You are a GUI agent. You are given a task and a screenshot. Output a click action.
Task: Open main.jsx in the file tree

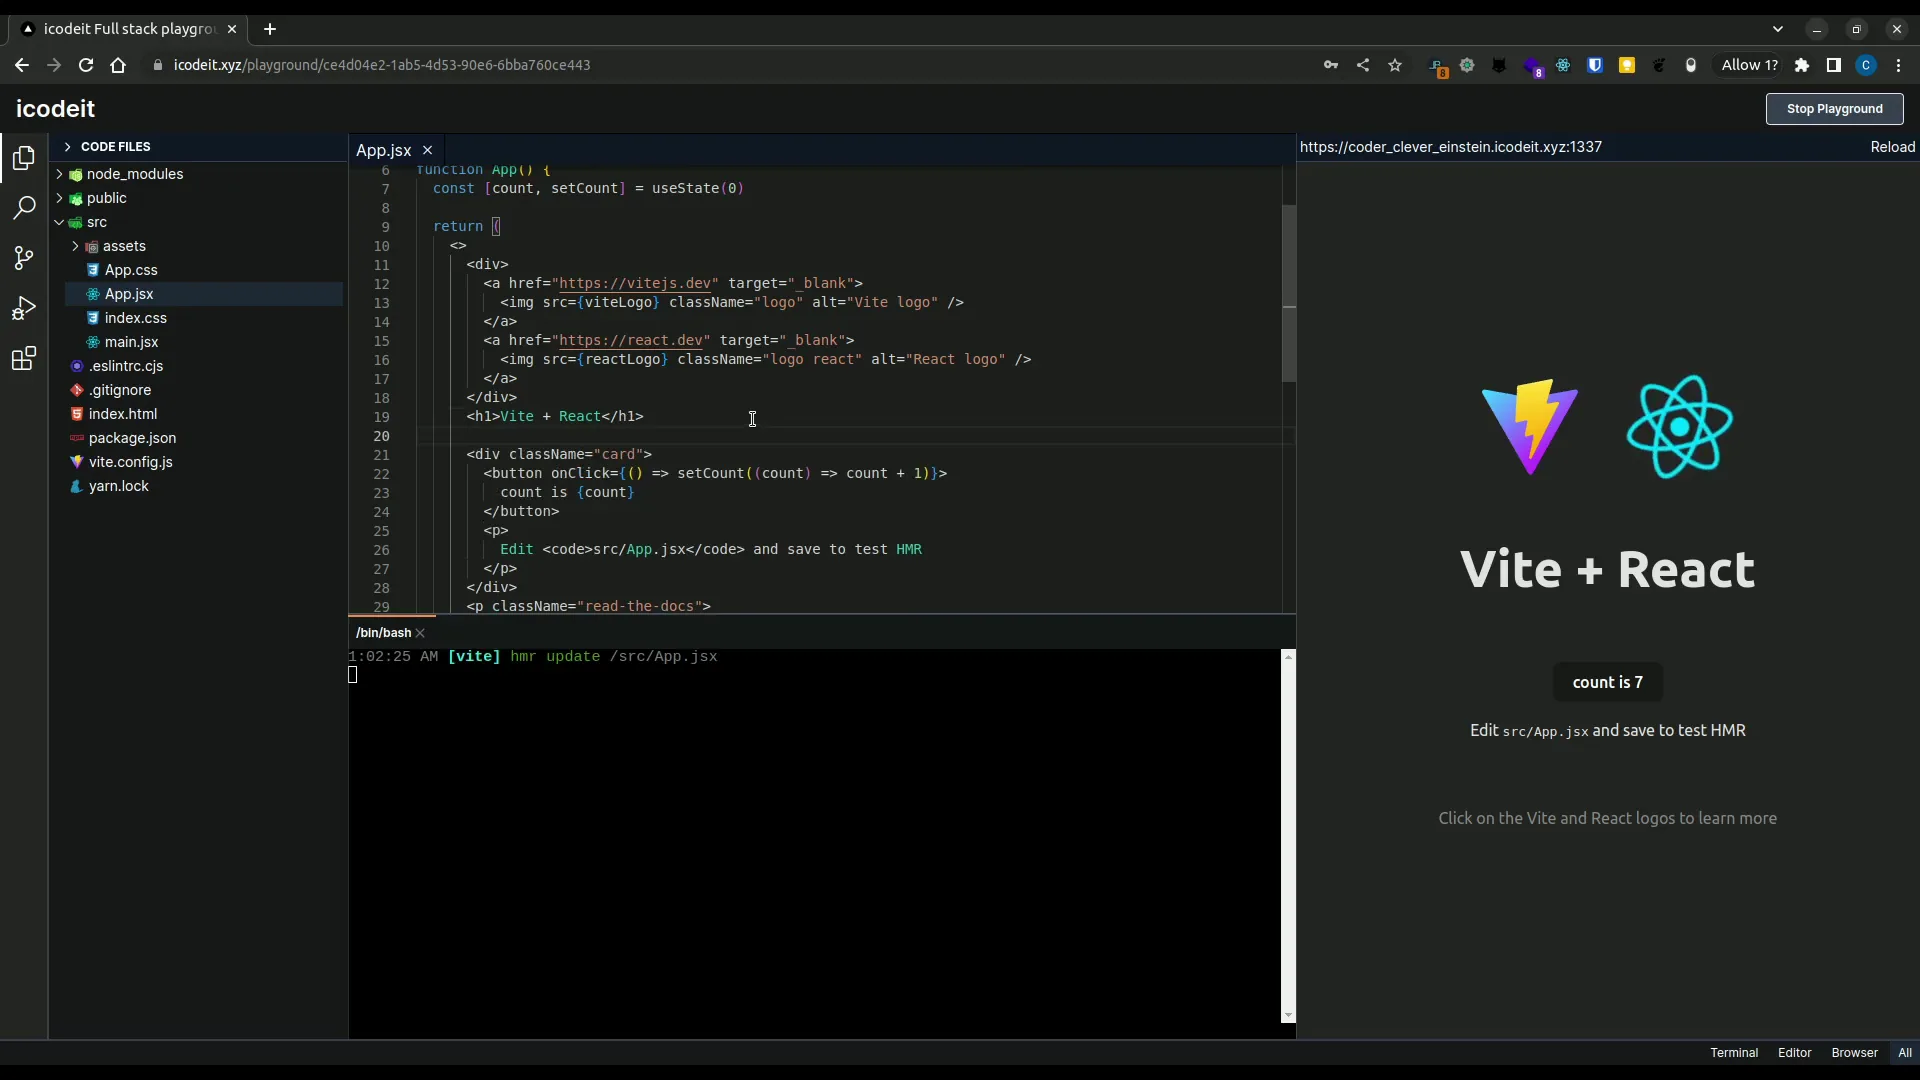click(x=131, y=342)
